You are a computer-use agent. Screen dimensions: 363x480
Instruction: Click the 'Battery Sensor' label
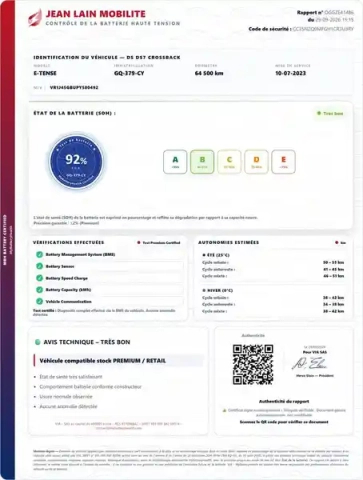pos(60,266)
